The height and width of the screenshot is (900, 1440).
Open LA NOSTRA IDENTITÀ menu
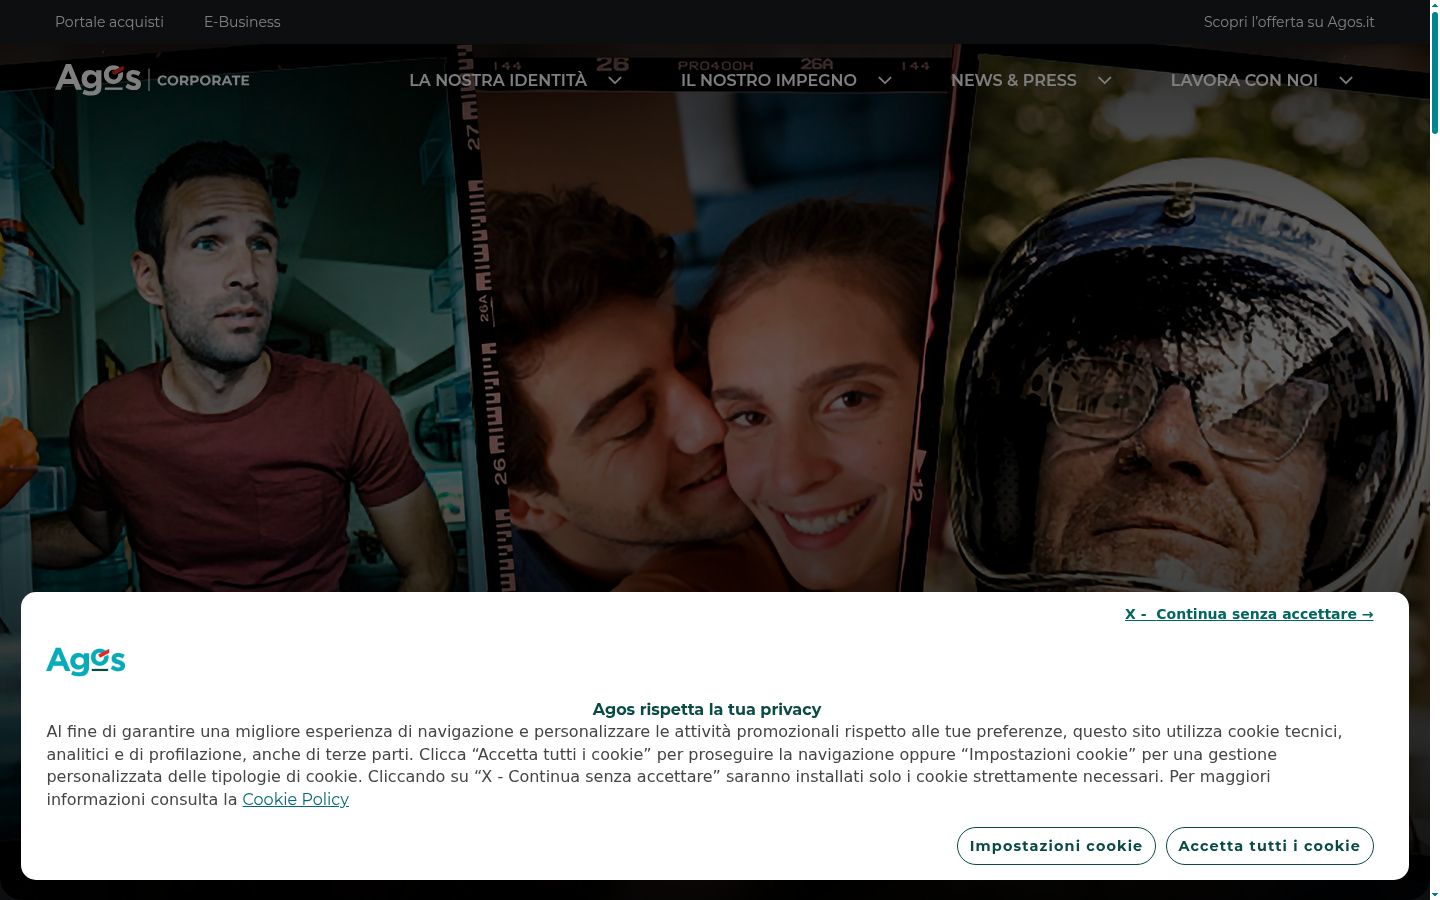(498, 80)
